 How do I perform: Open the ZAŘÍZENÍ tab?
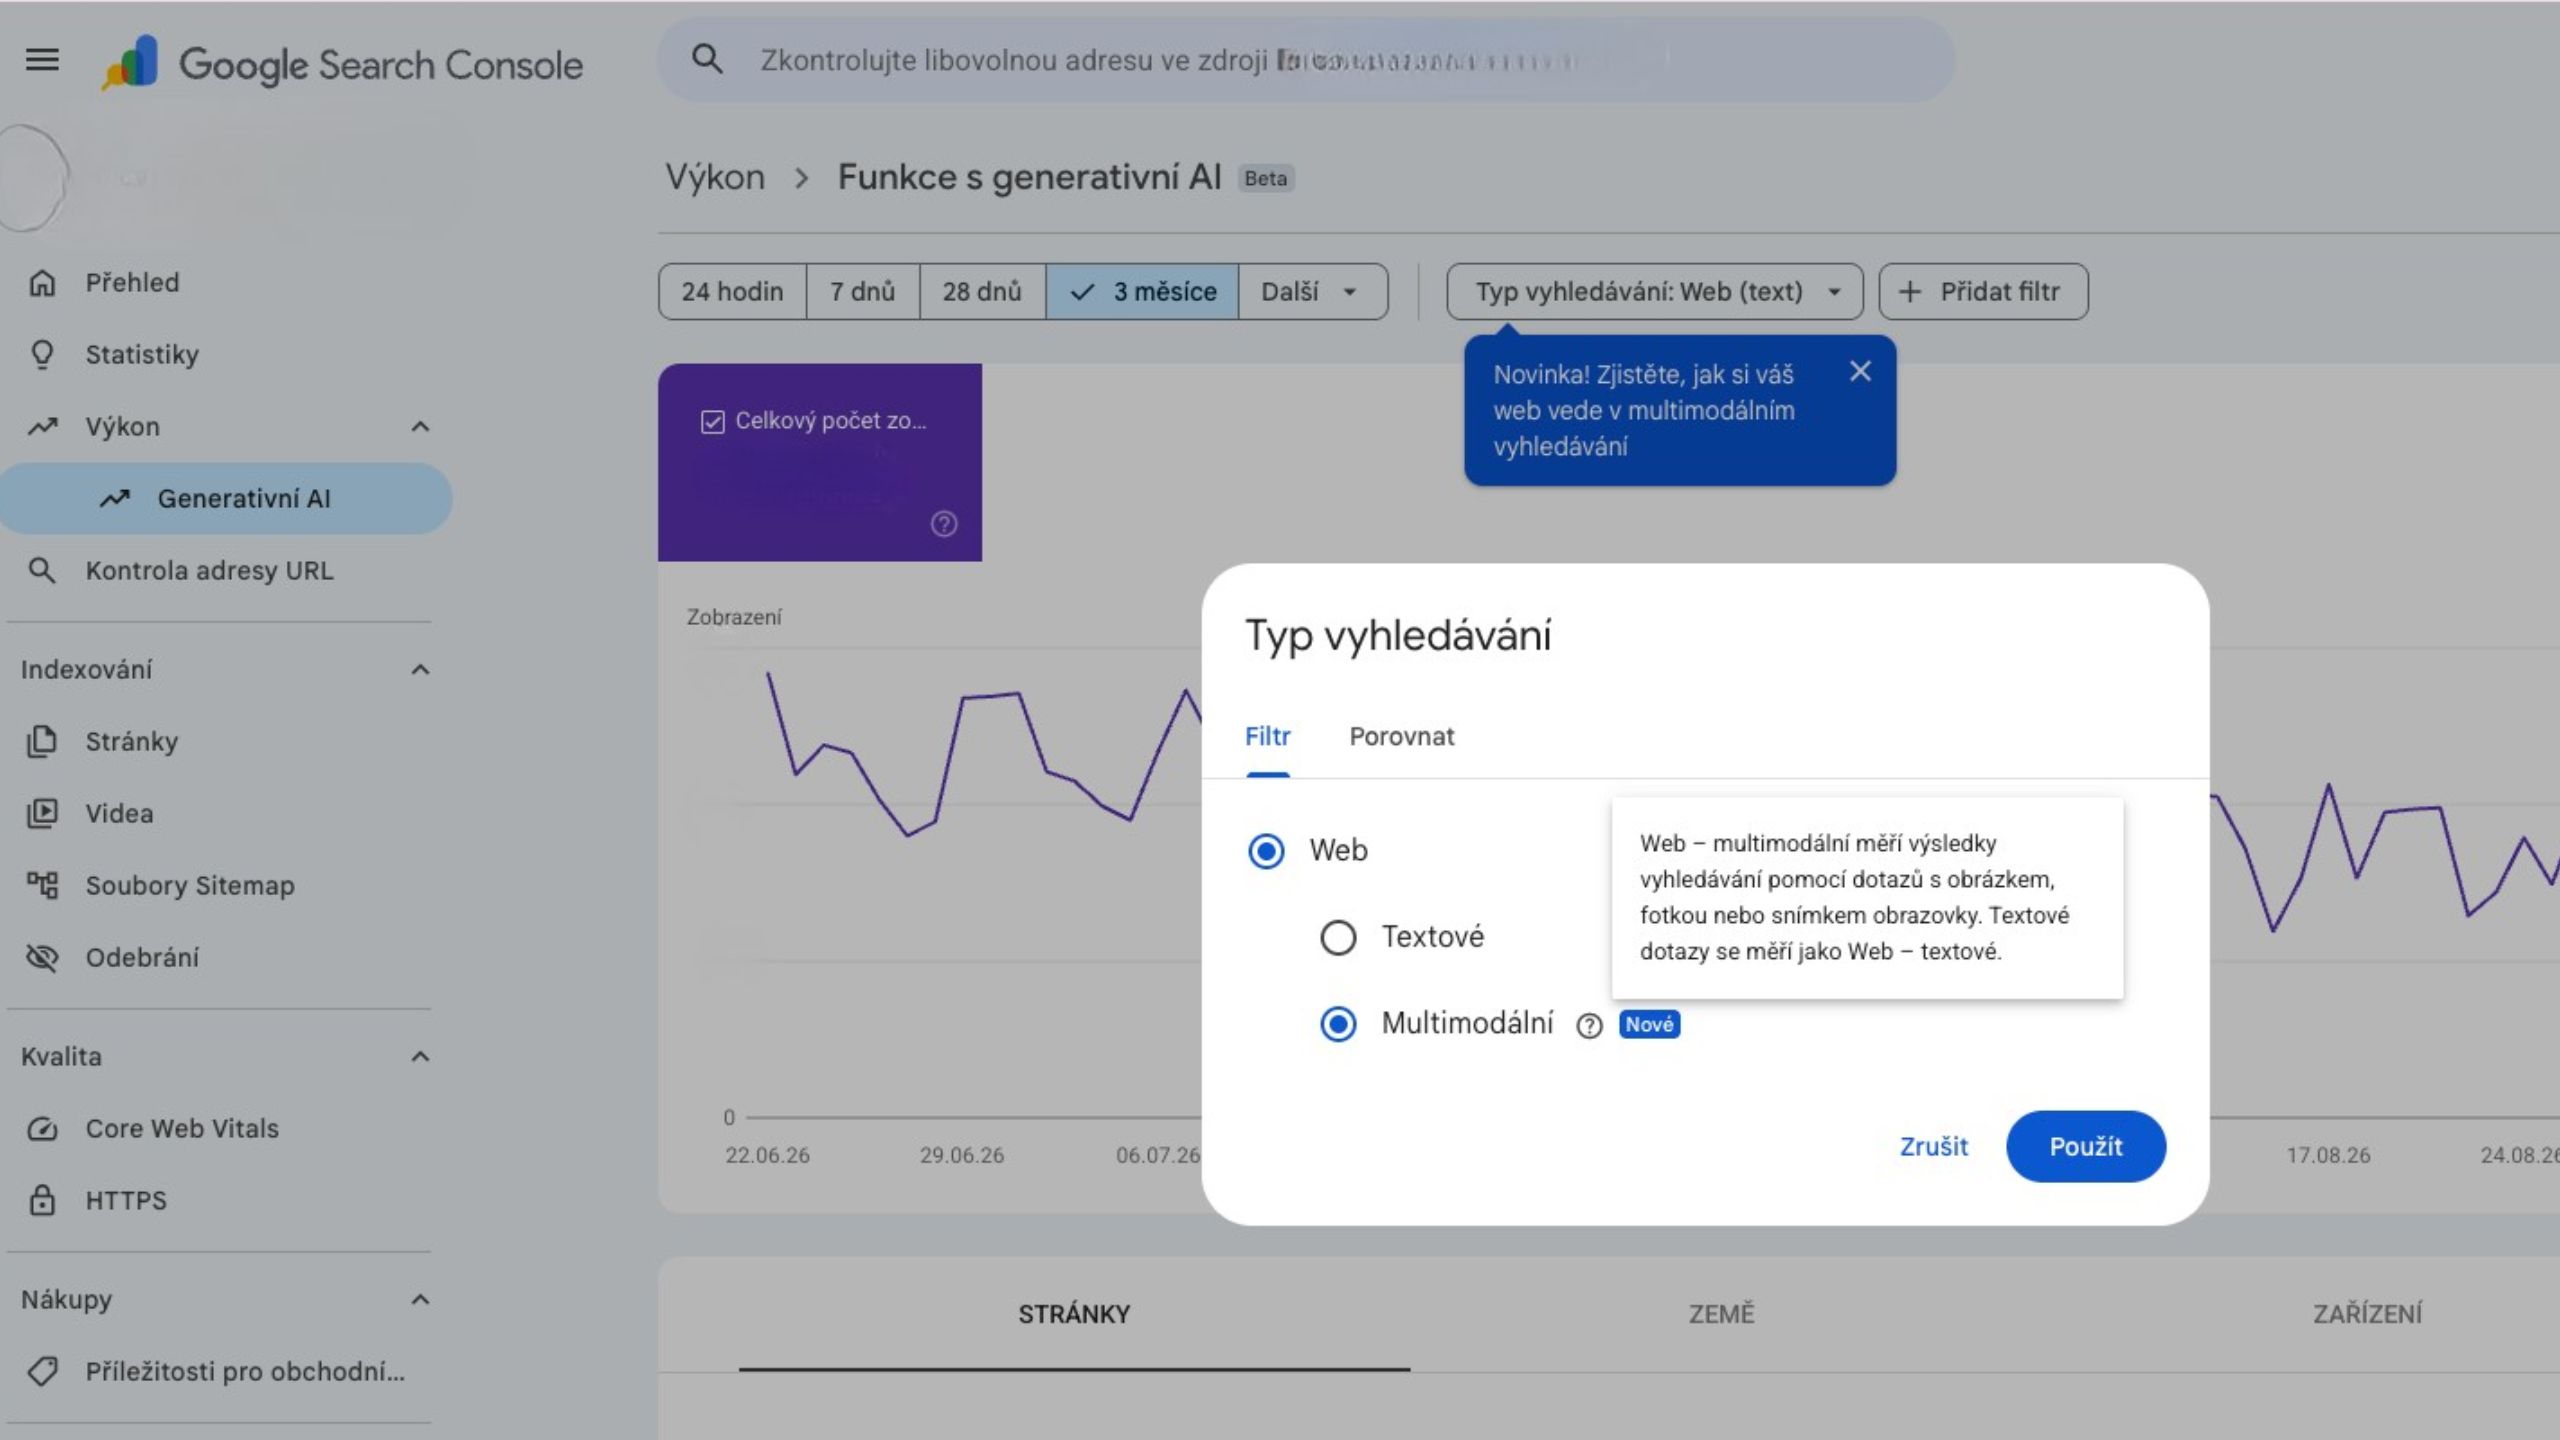pos(2367,1314)
